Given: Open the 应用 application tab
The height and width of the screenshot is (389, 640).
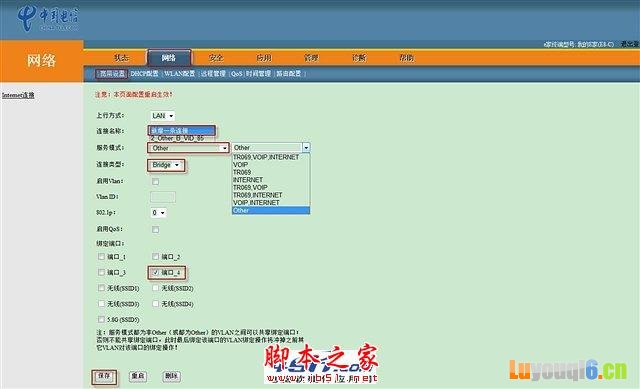Looking at the screenshot, I should 264,58.
